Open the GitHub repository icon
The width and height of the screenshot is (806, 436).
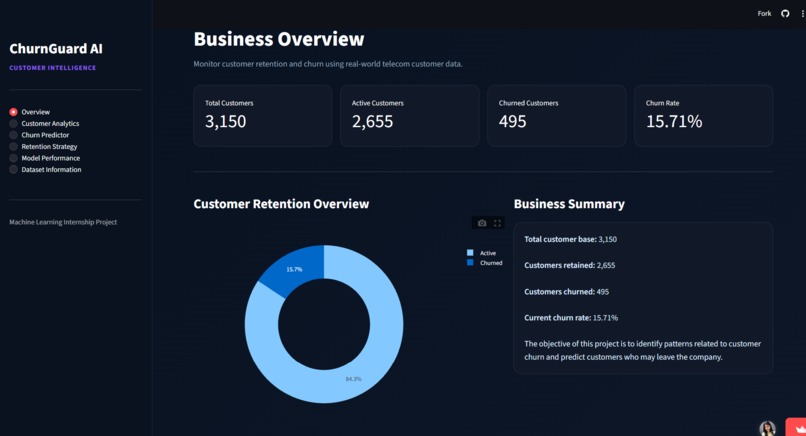pyautogui.click(x=785, y=13)
